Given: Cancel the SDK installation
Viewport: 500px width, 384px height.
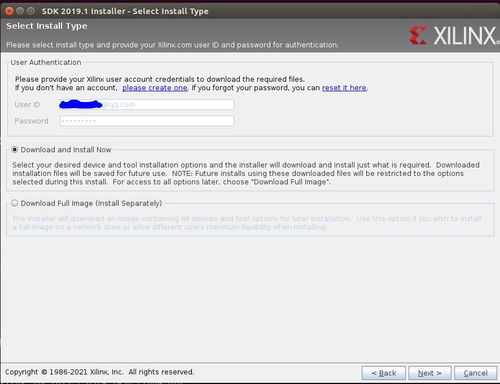Looking at the screenshot, I should (475, 373).
